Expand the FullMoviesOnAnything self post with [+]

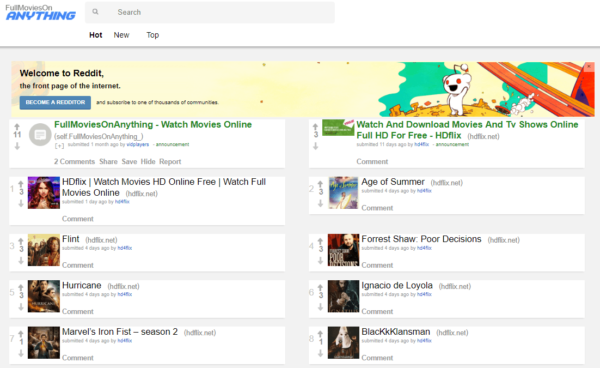[x=59, y=145]
